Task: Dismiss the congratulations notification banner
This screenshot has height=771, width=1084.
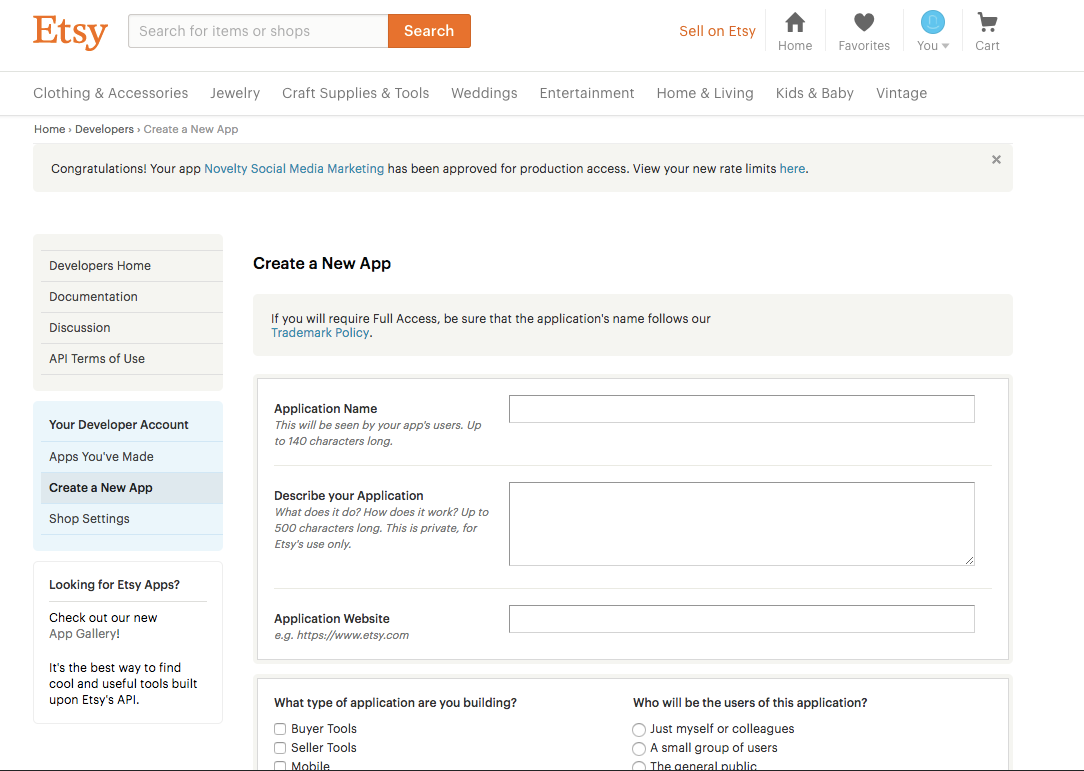Action: pos(996,160)
